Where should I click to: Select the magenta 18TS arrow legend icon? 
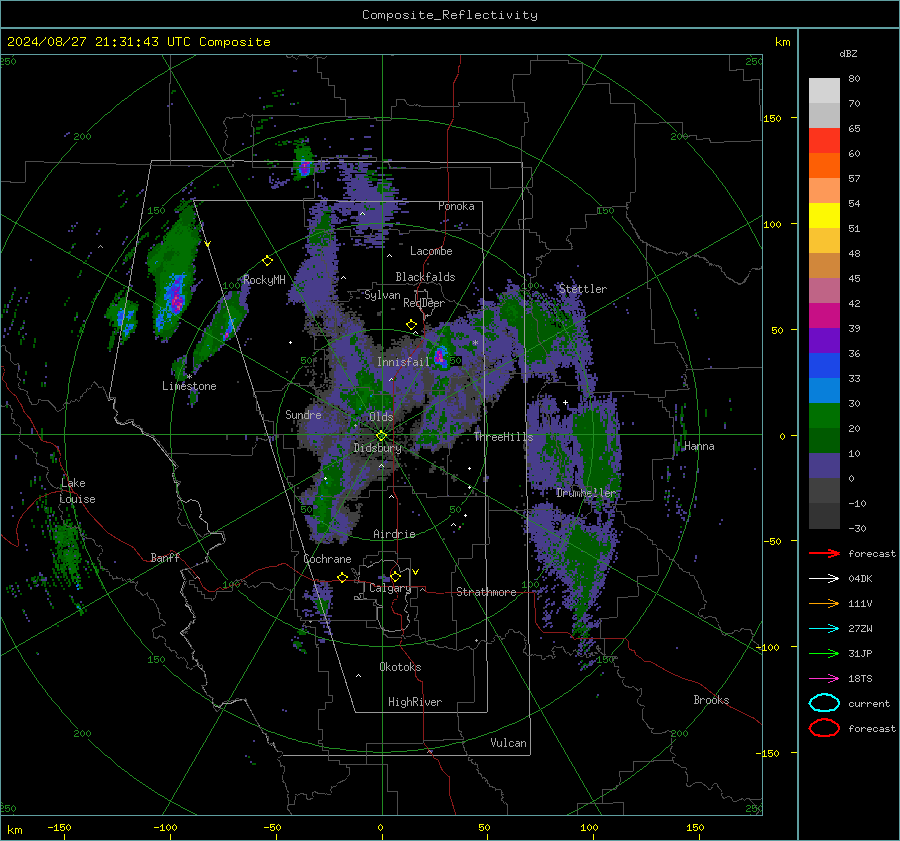(x=824, y=679)
